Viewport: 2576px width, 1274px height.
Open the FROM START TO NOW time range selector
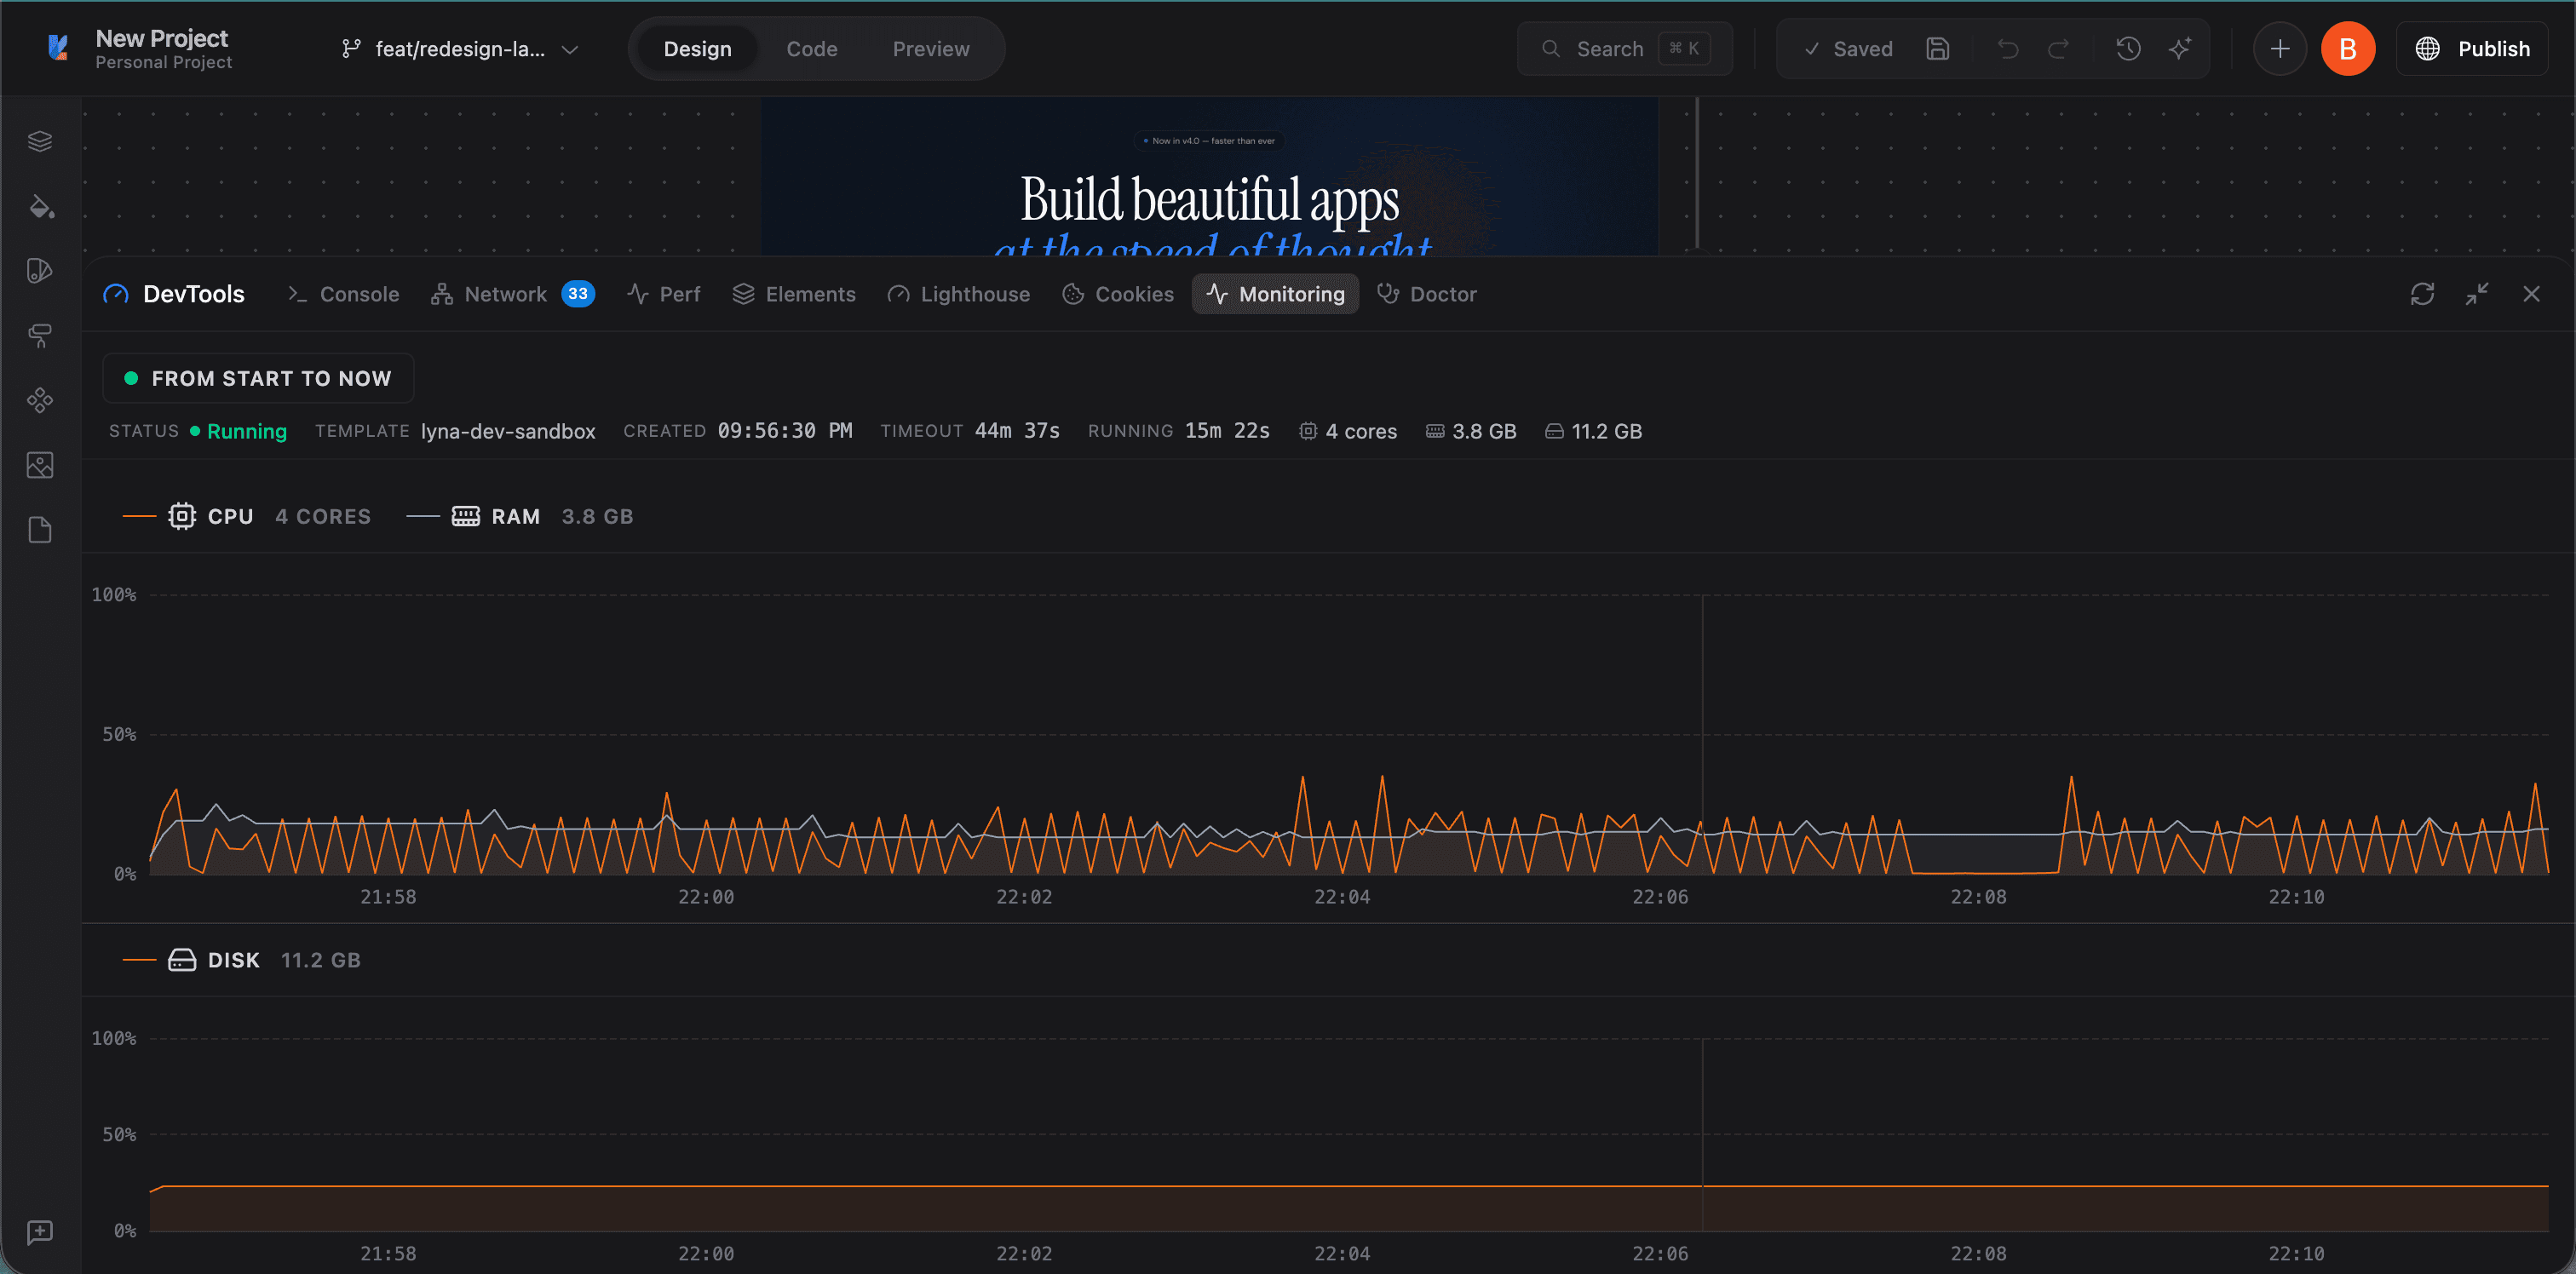pyautogui.click(x=258, y=378)
